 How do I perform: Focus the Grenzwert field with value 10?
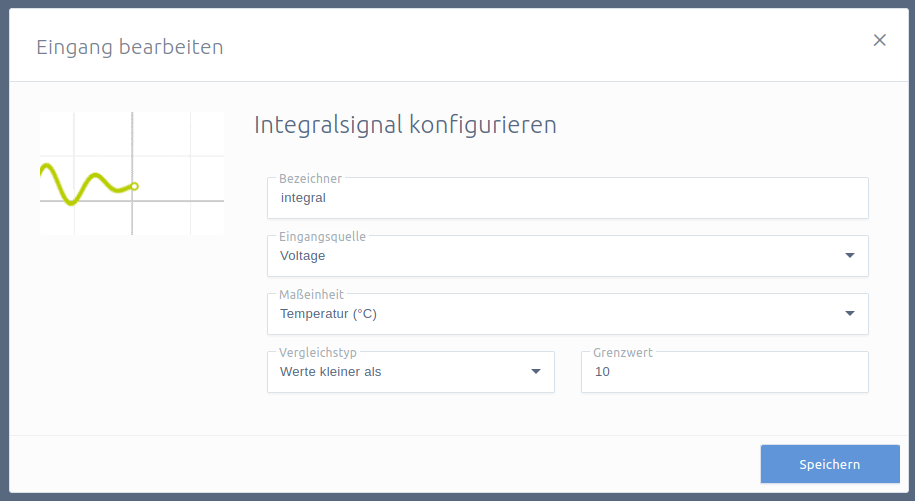(x=725, y=372)
